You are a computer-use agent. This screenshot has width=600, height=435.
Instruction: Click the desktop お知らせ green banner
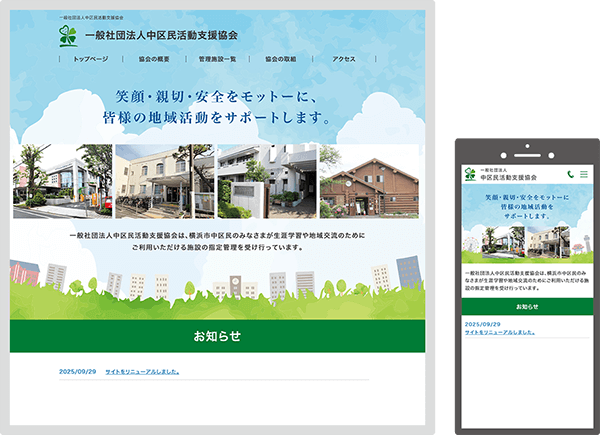pos(217,336)
